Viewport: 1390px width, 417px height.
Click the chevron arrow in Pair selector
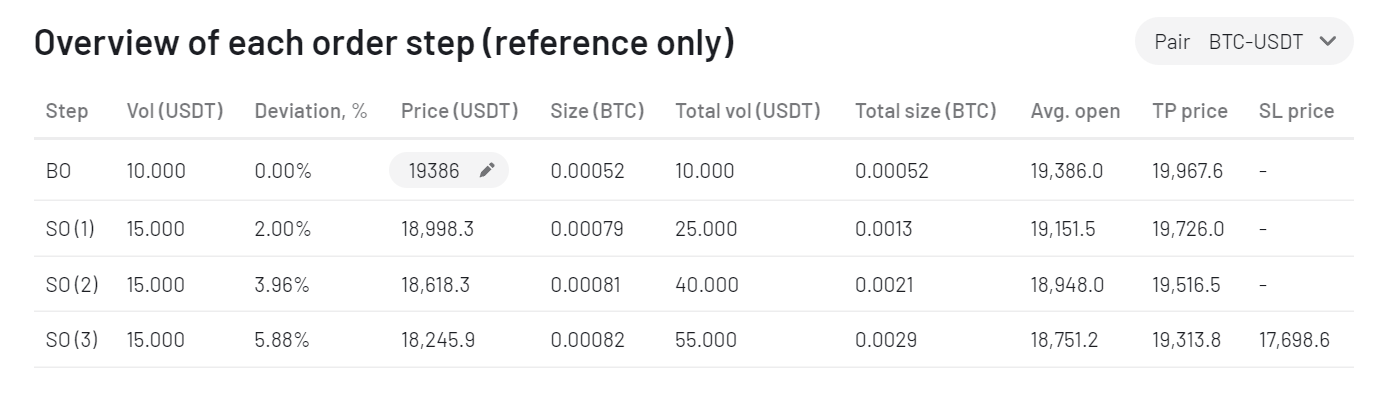(x=1327, y=41)
